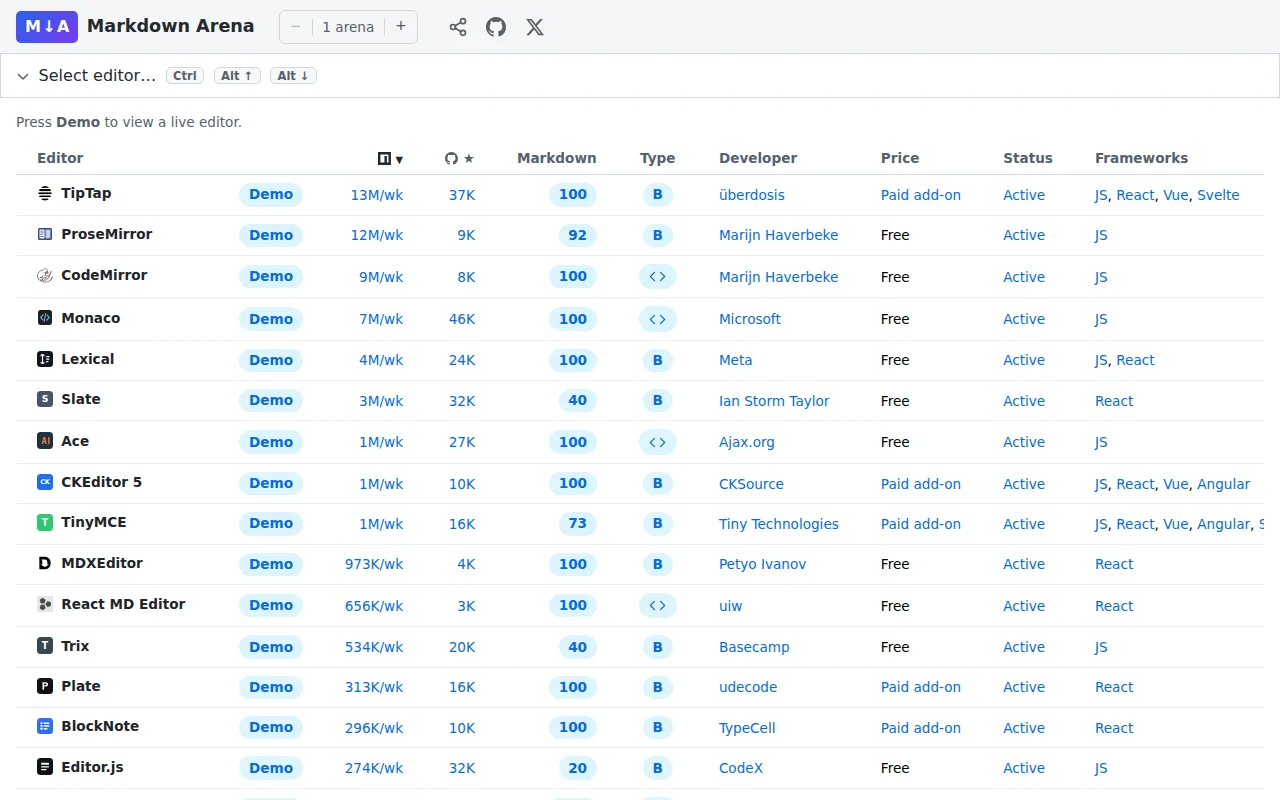Decrease arena count with minus button

coord(296,27)
